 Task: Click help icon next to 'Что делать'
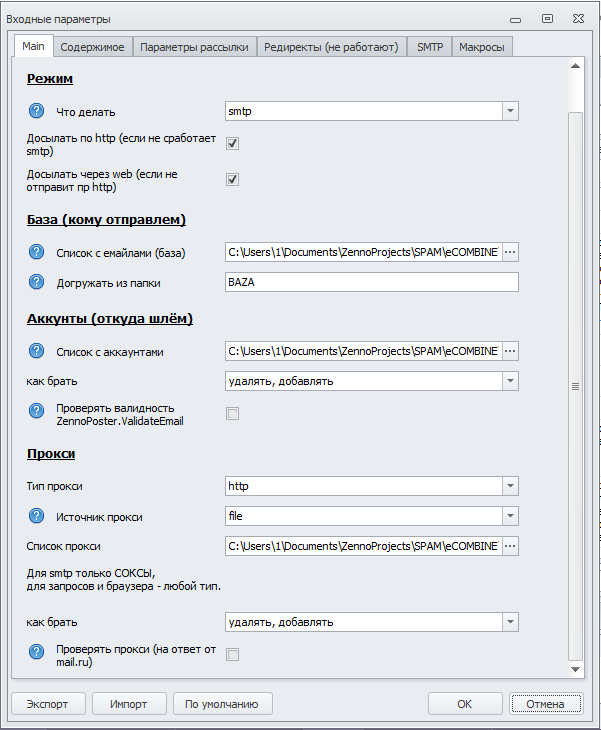[37, 112]
